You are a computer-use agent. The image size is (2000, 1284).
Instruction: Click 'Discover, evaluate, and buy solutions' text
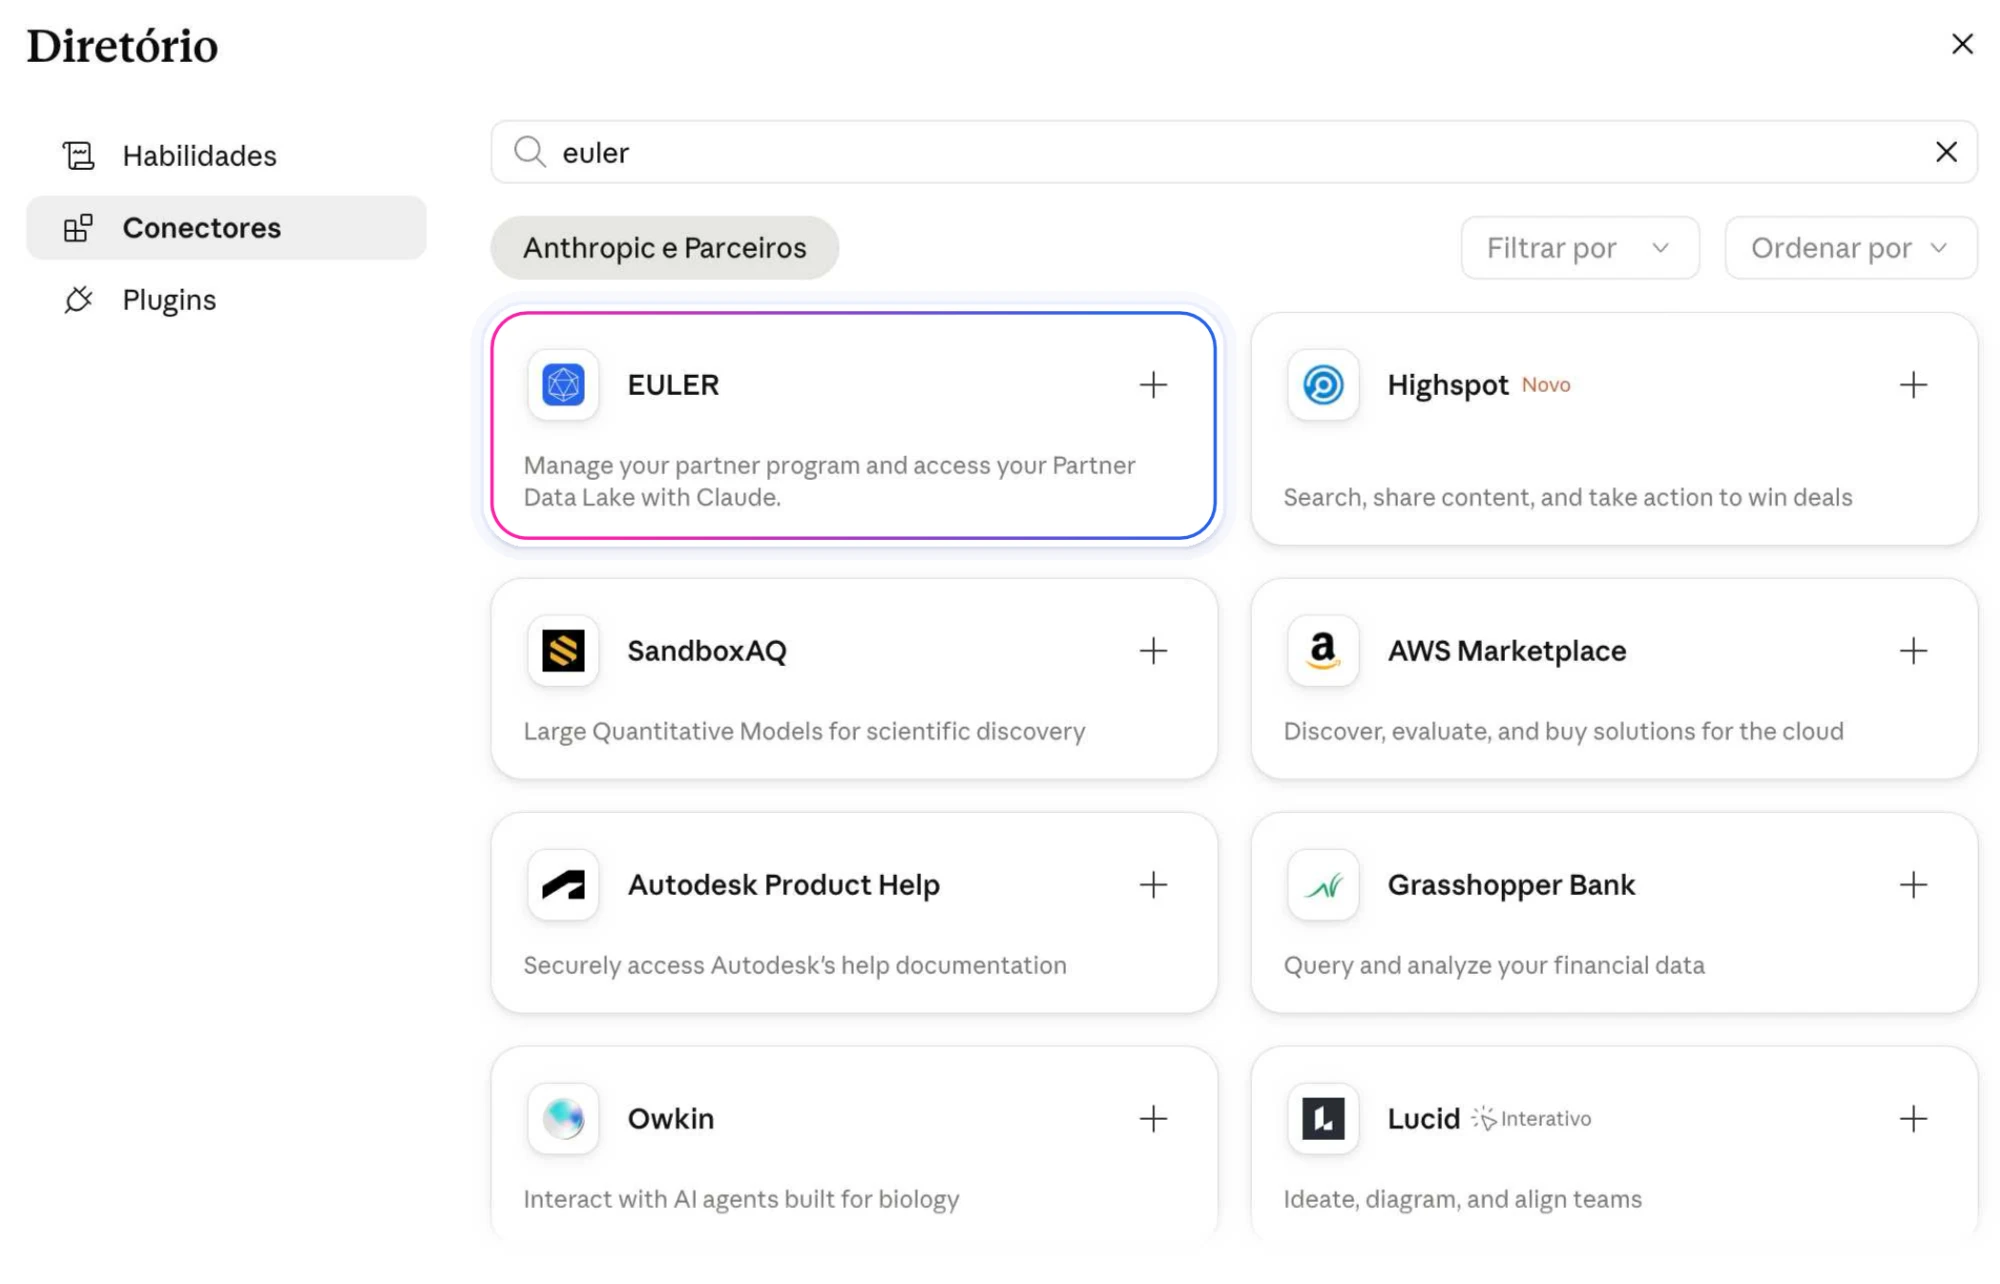click(1563, 731)
